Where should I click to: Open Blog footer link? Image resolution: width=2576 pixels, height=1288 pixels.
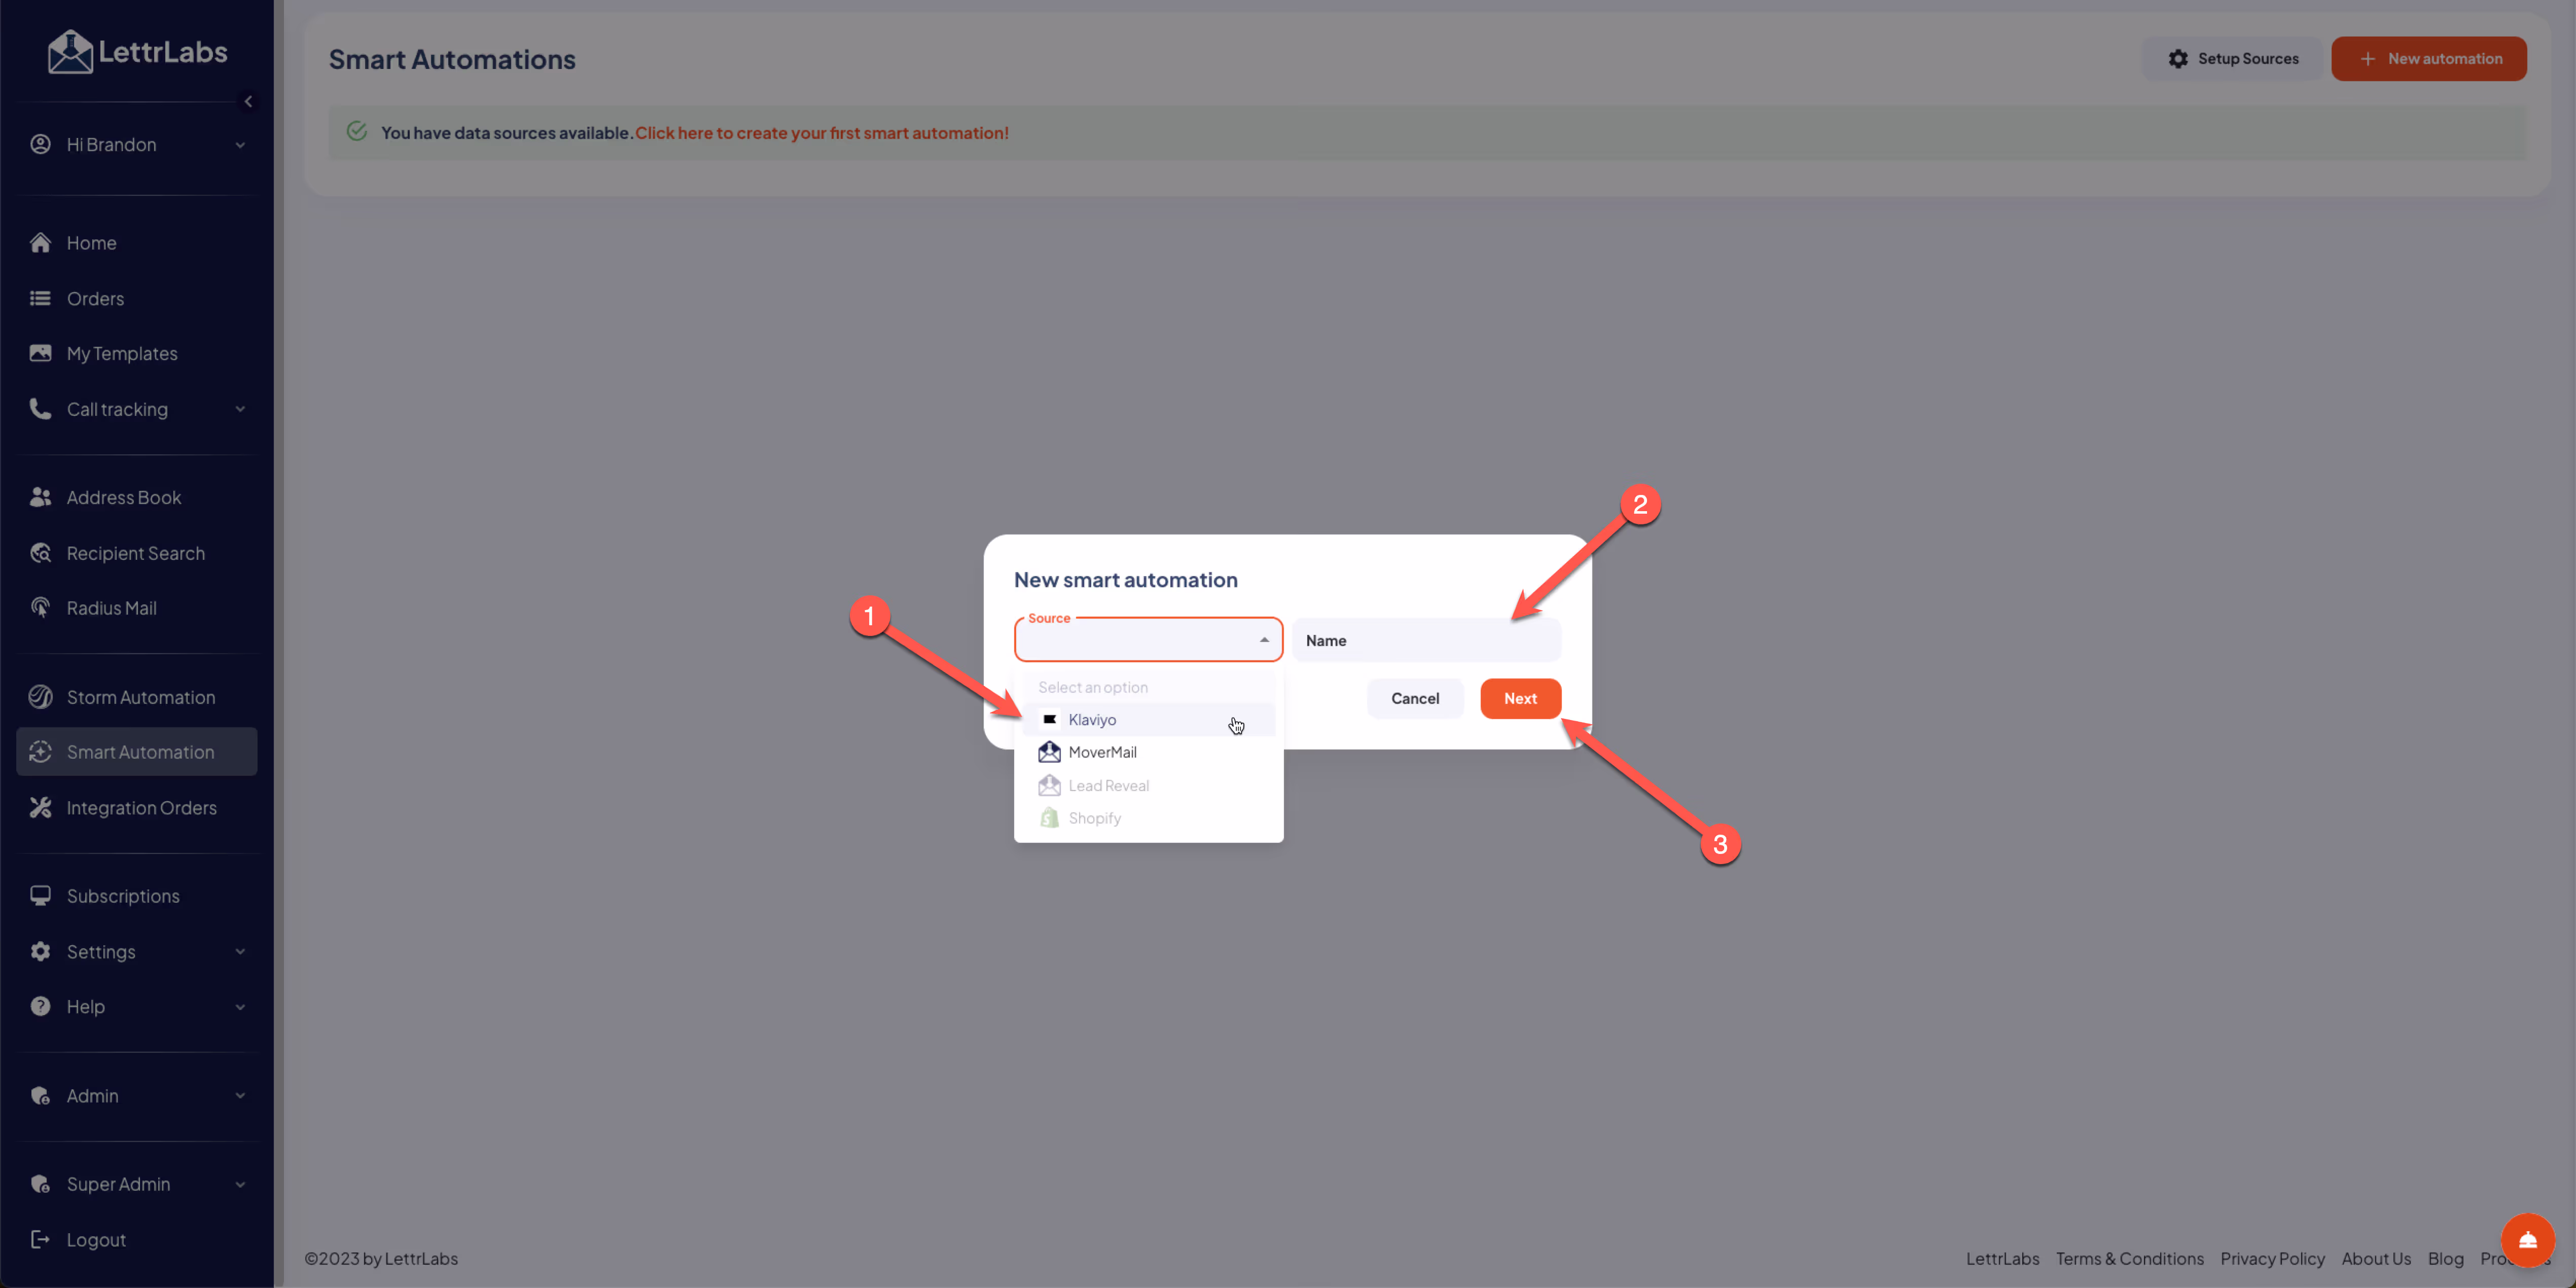coord(2445,1258)
